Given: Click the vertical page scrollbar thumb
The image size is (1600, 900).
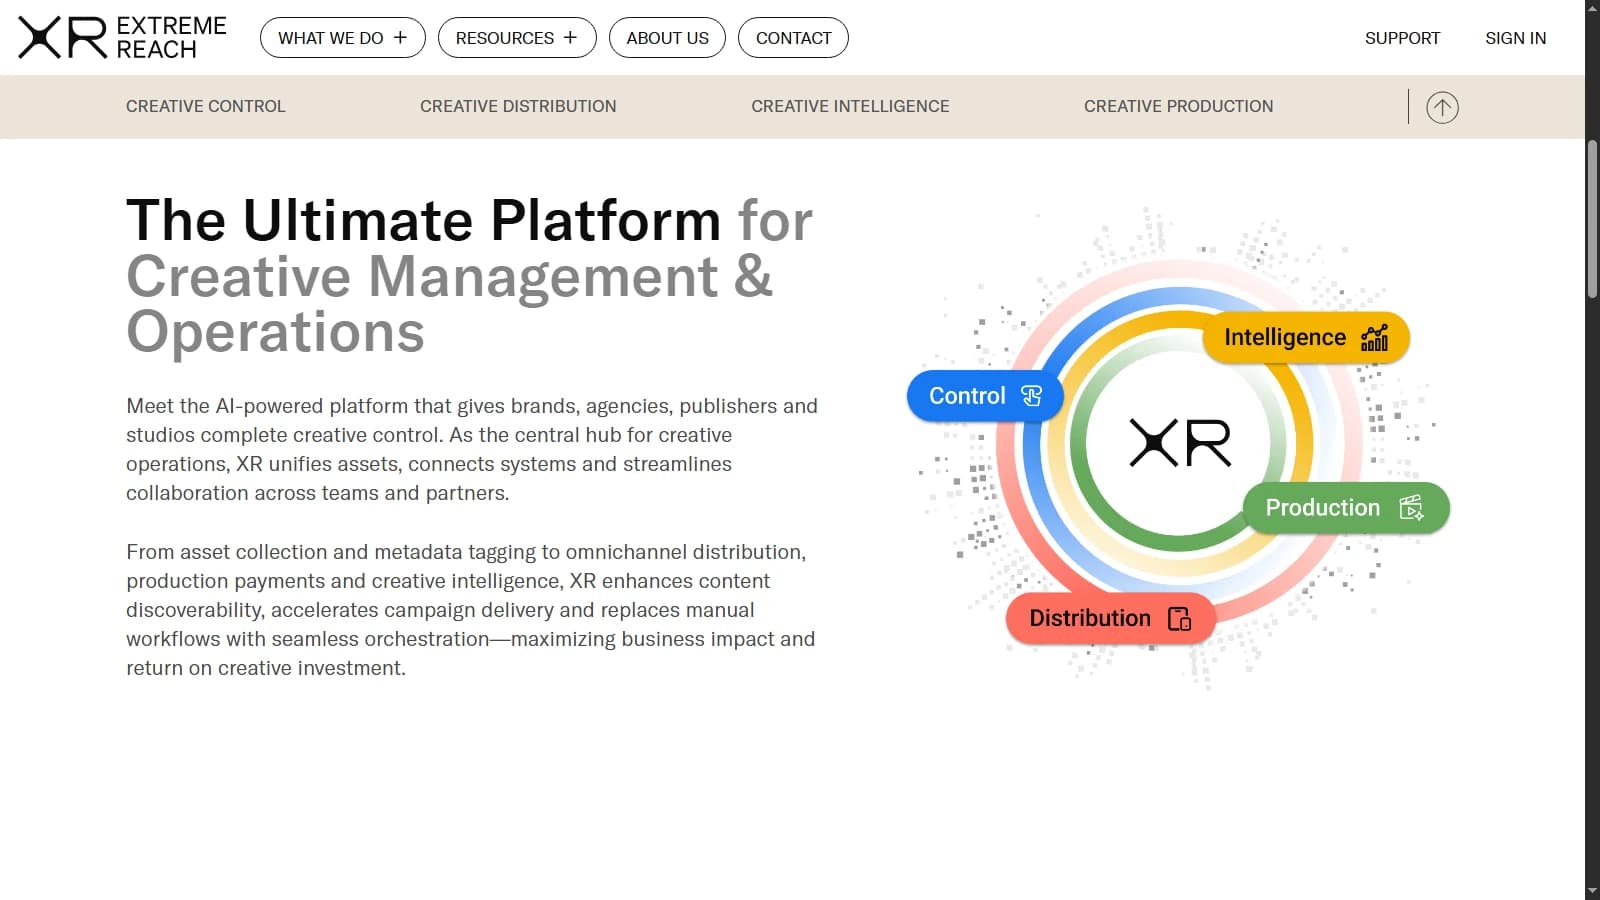Looking at the screenshot, I should 1592,220.
